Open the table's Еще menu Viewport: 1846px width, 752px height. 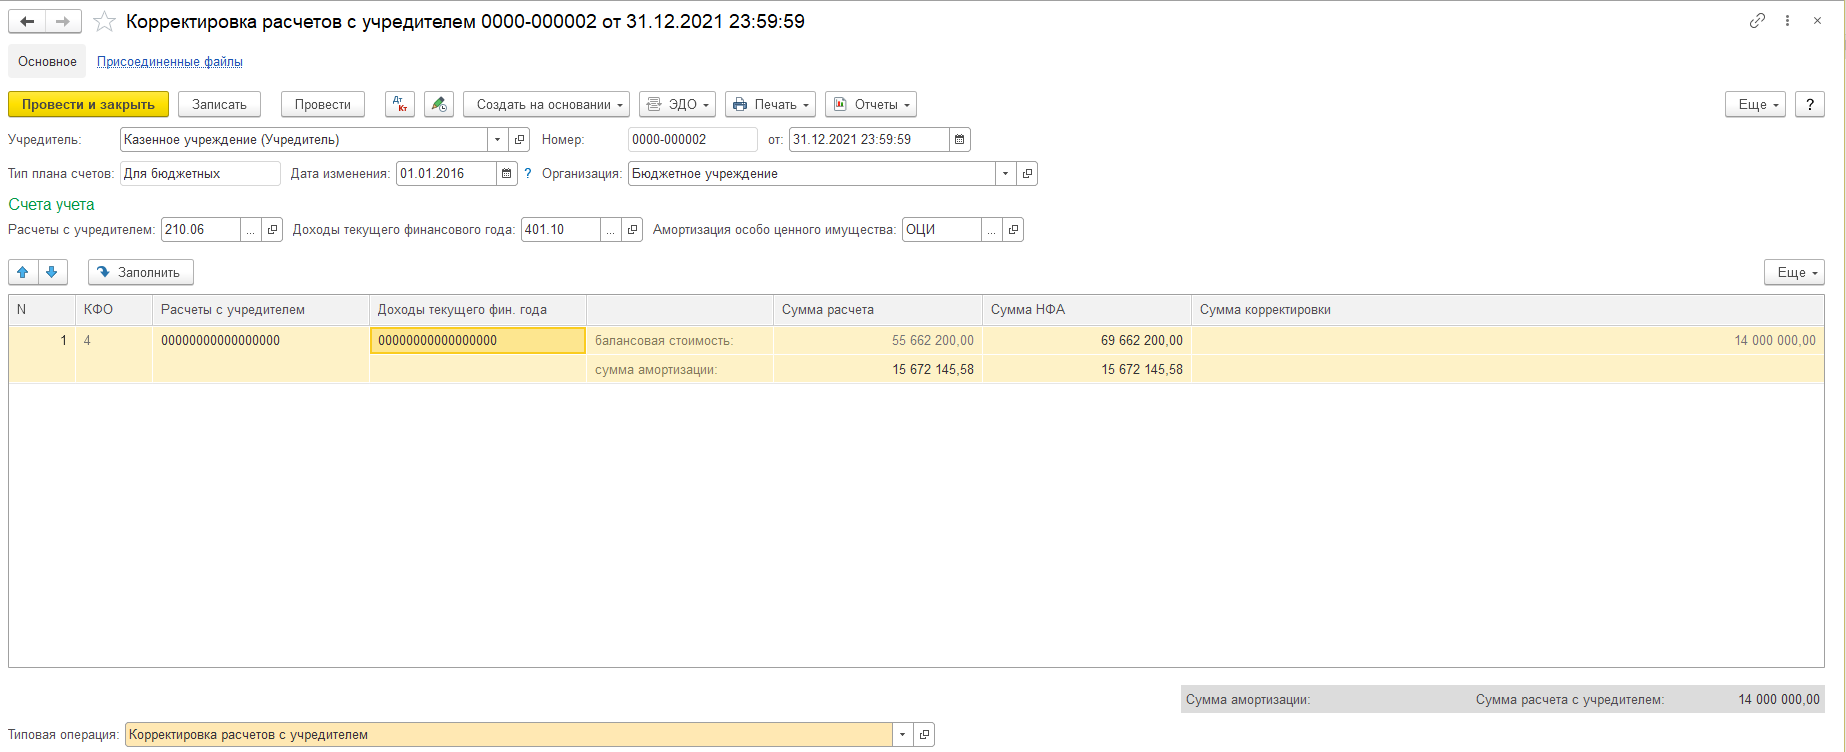click(1794, 272)
